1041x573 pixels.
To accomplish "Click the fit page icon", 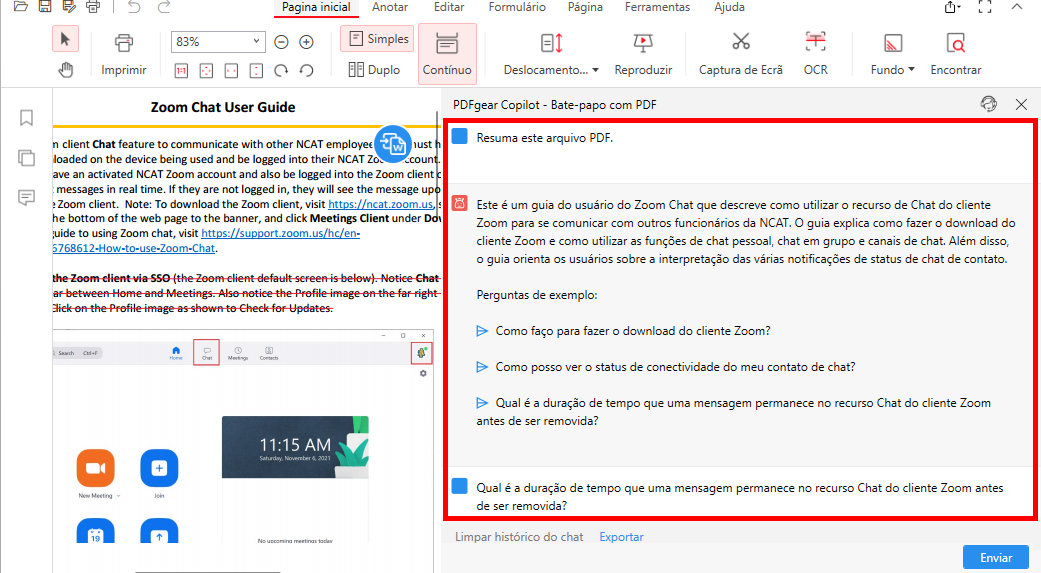I will click(206, 70).
